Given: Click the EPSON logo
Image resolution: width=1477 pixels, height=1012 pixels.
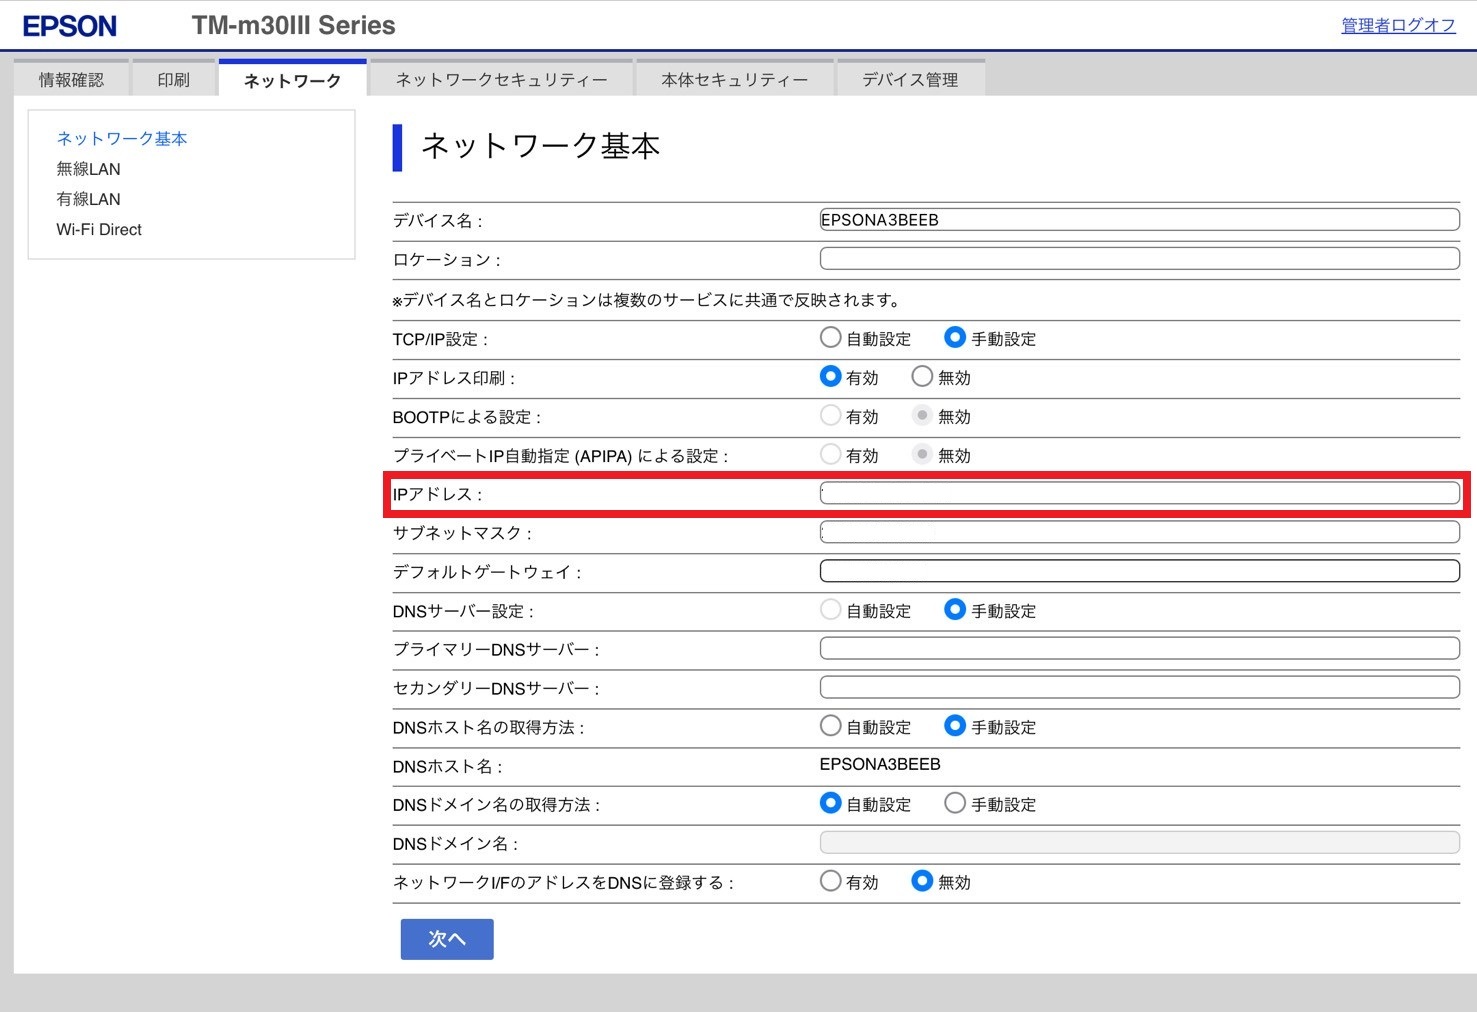Looking at the screenshot, I should (x=70, y=26).
